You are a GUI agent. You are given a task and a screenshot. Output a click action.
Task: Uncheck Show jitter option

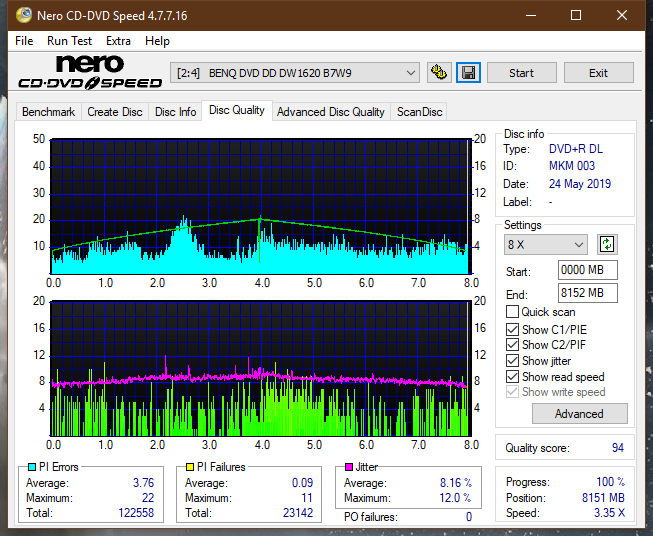pyautogui.click(x=512, y=361)
